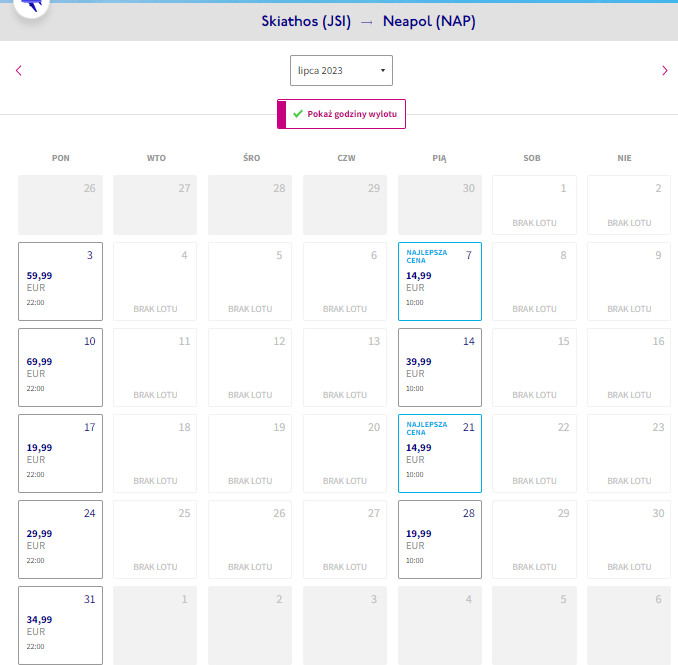Click the June 26 greyed-out cell
The image size is (678, 665).
(61, 205)
